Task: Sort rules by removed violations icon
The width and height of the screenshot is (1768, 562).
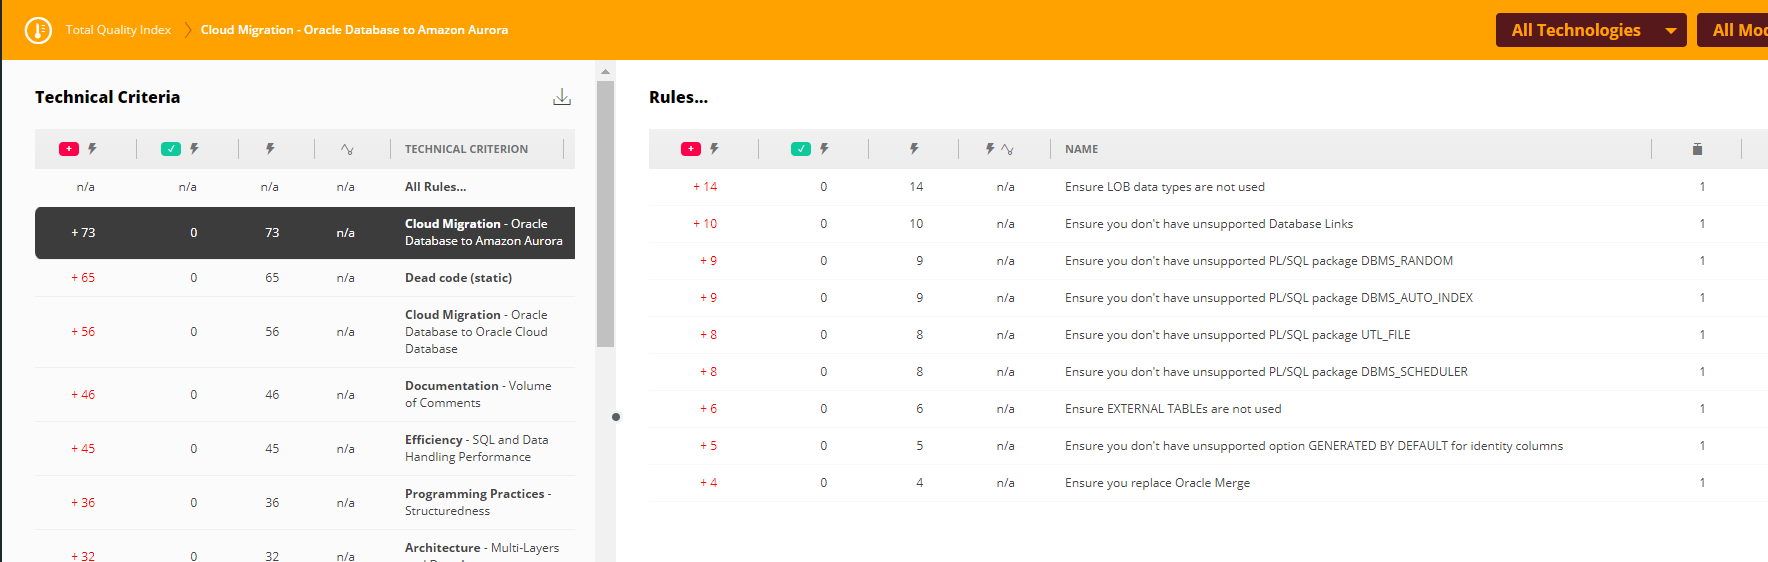Action: (x=811, y=149)
